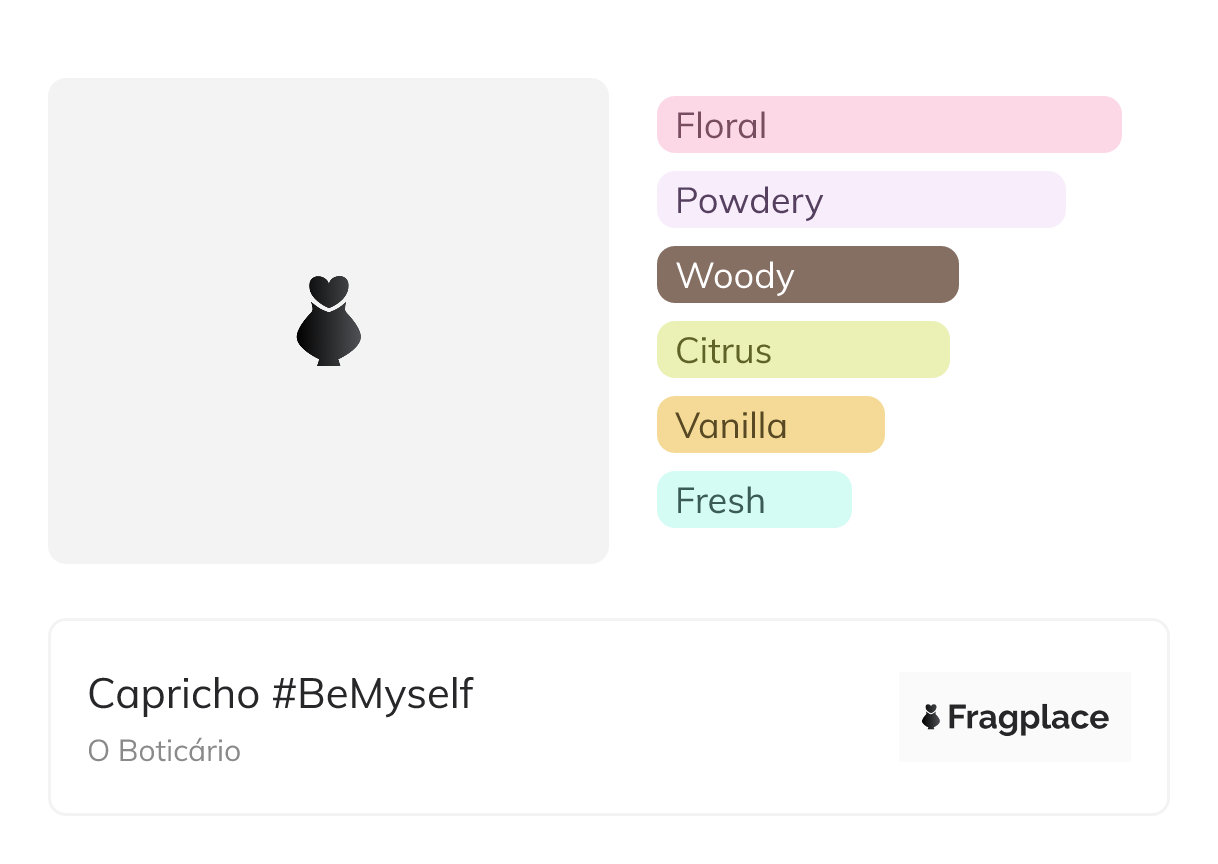Click the heart-shaped cap of large bottle
The width and height of the screenshot is (1218, 864).
328,290
